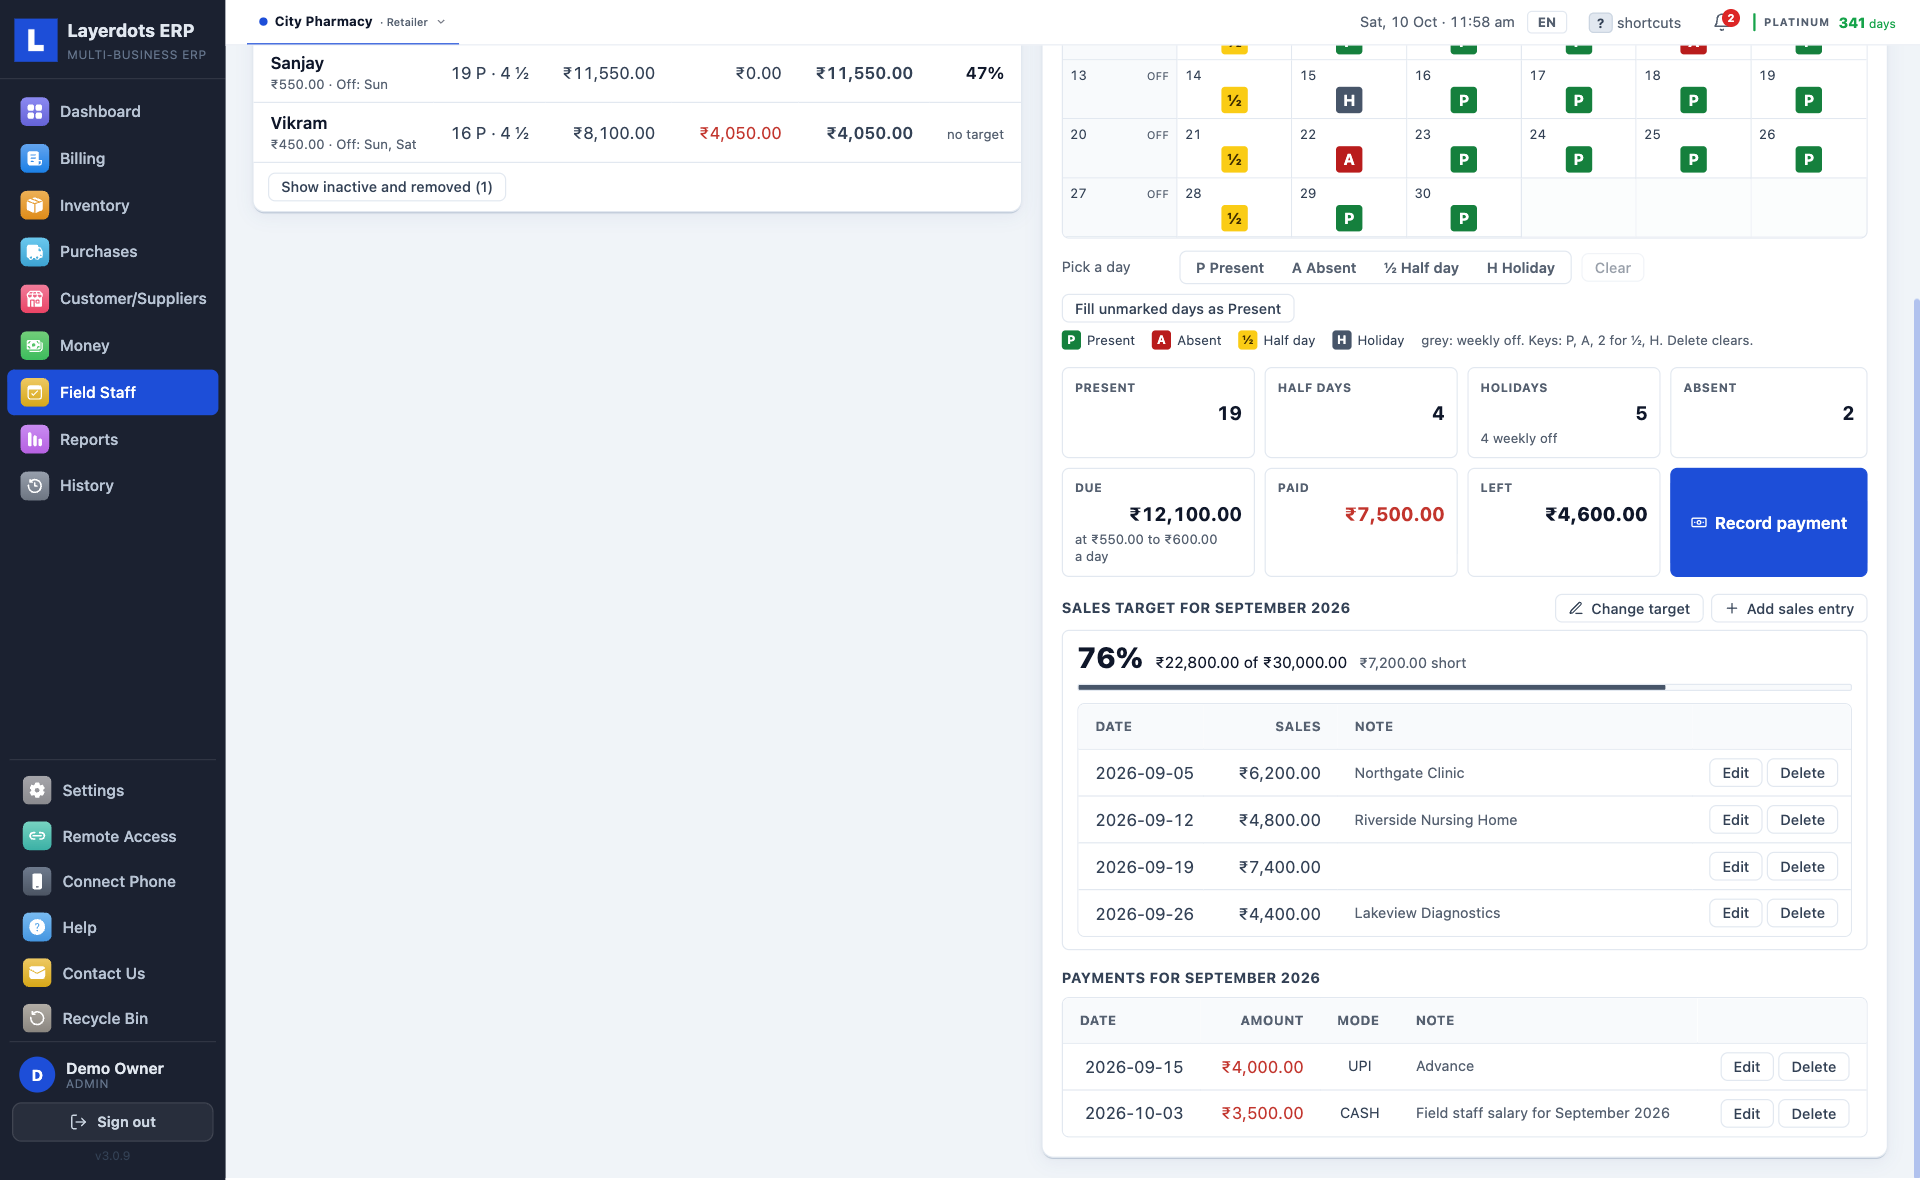The width and height of the screenshot is (1920, 1180).
Task: Delete the Lakeview Diagnostics sales entry
Action: (1802, 913)
